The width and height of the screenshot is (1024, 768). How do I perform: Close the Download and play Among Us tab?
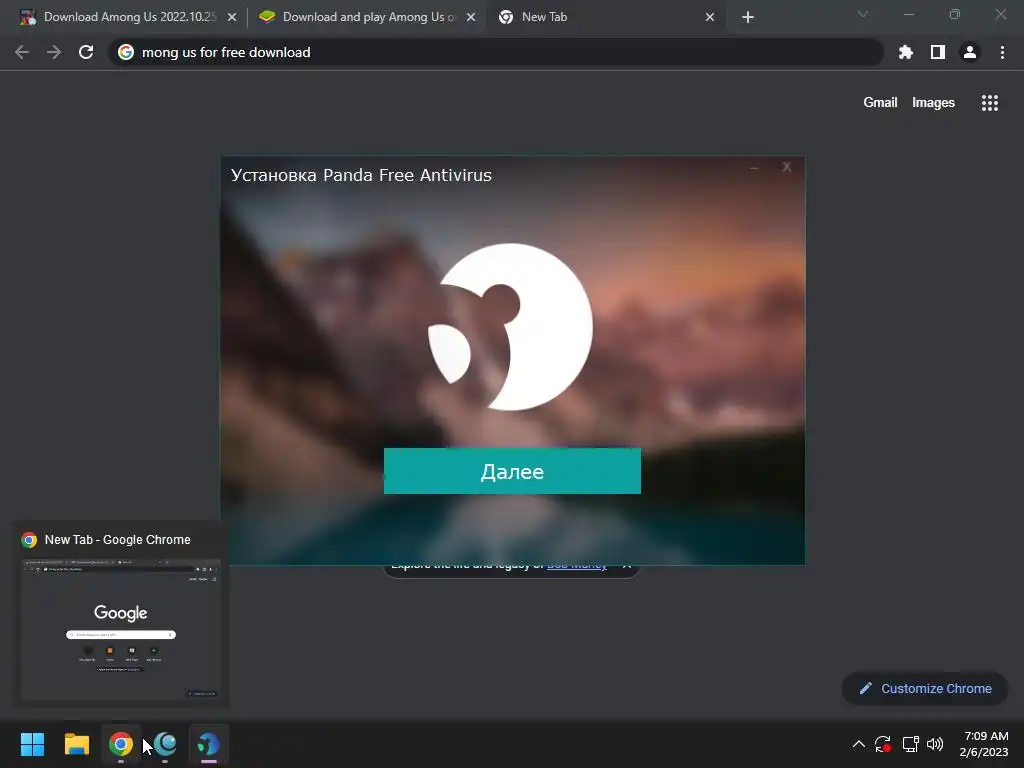click(471, 17)
